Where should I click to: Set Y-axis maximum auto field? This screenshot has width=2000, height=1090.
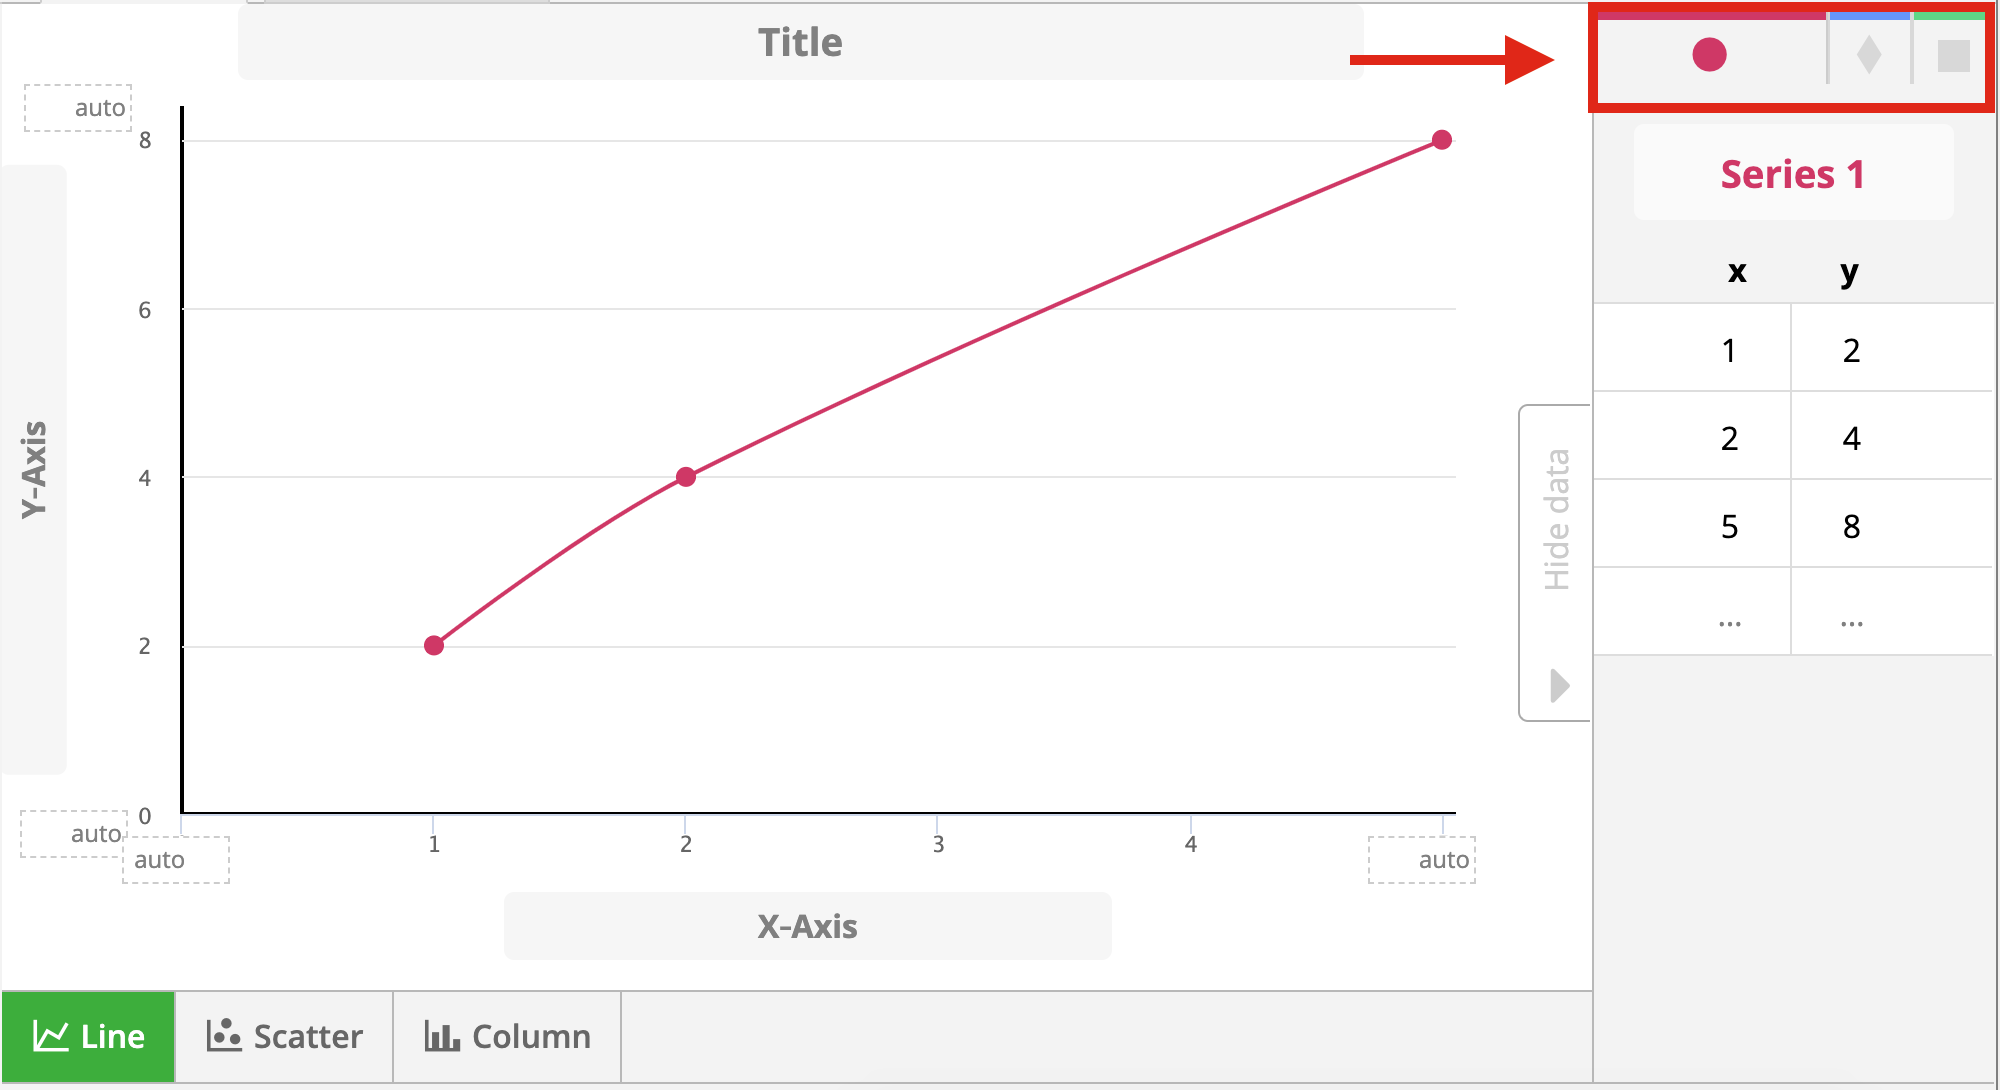78,108
